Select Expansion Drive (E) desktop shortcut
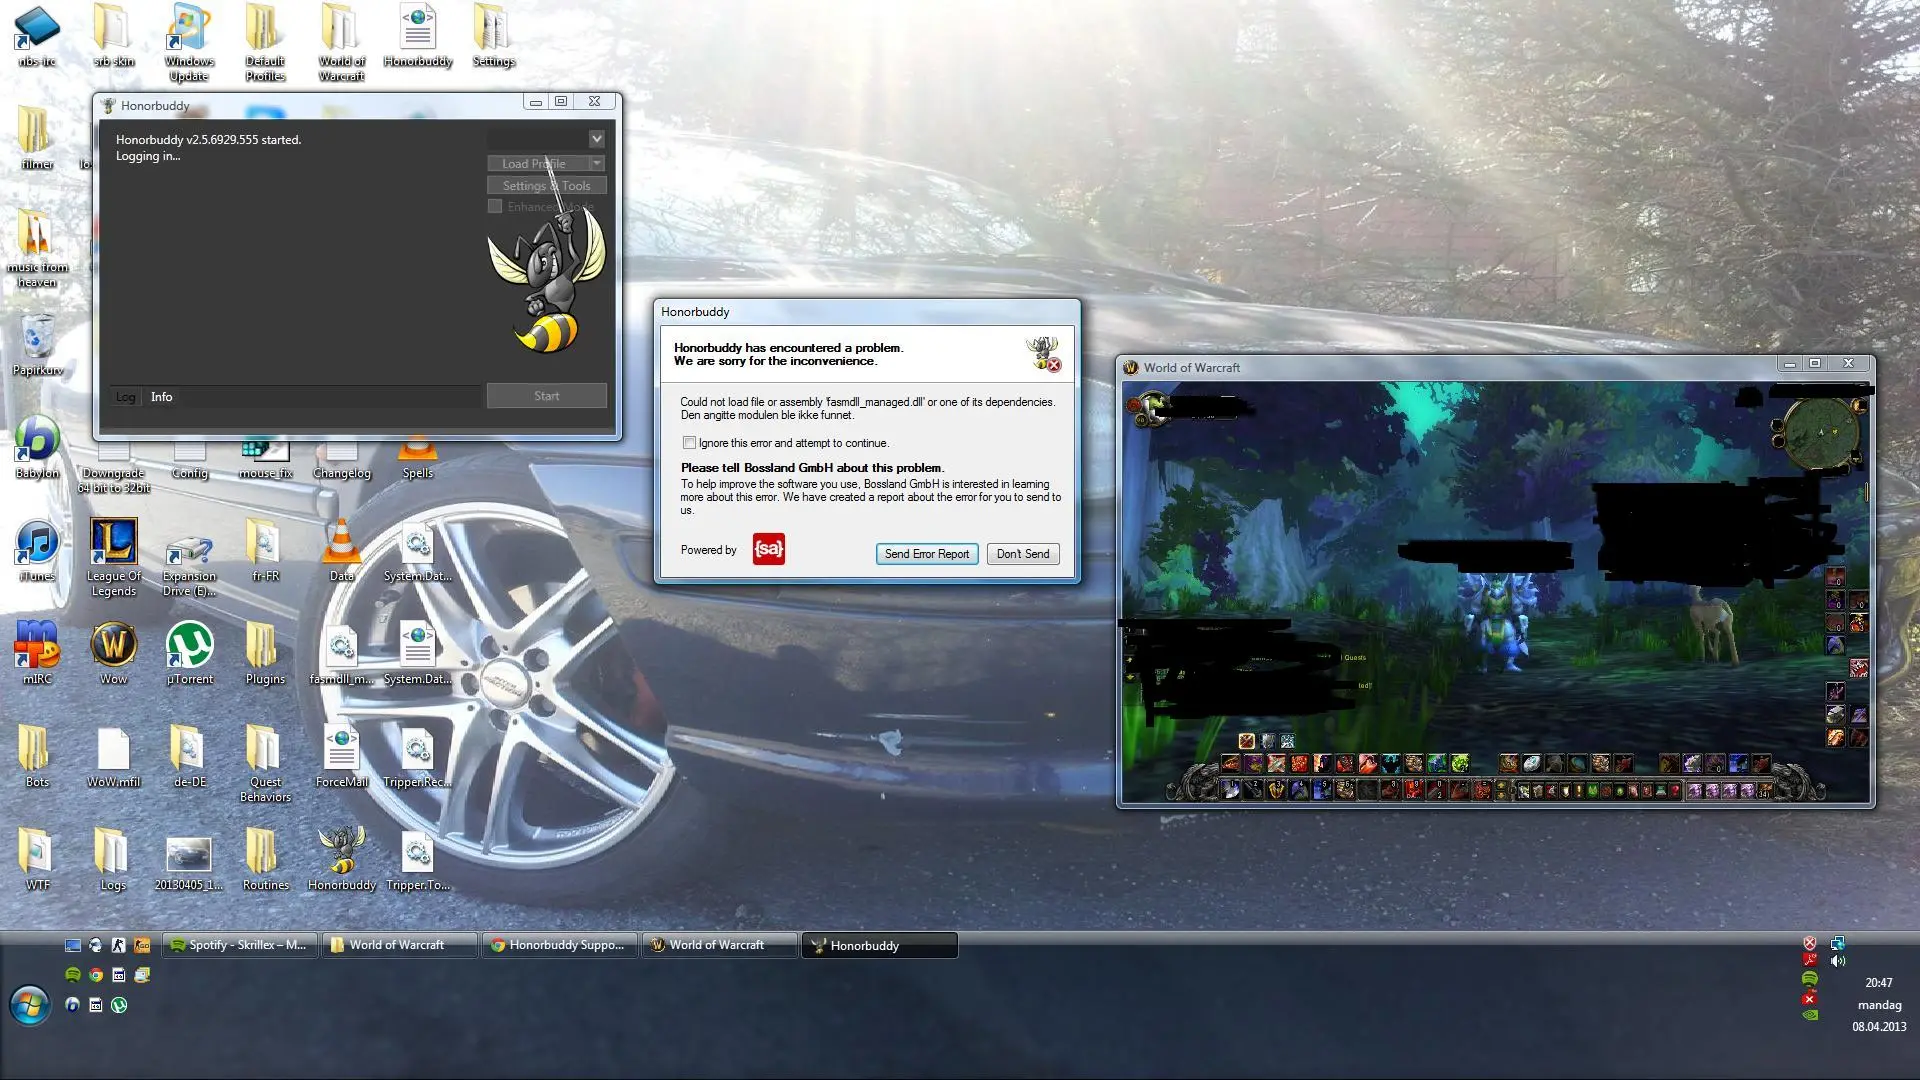 [x=189, y=565]
